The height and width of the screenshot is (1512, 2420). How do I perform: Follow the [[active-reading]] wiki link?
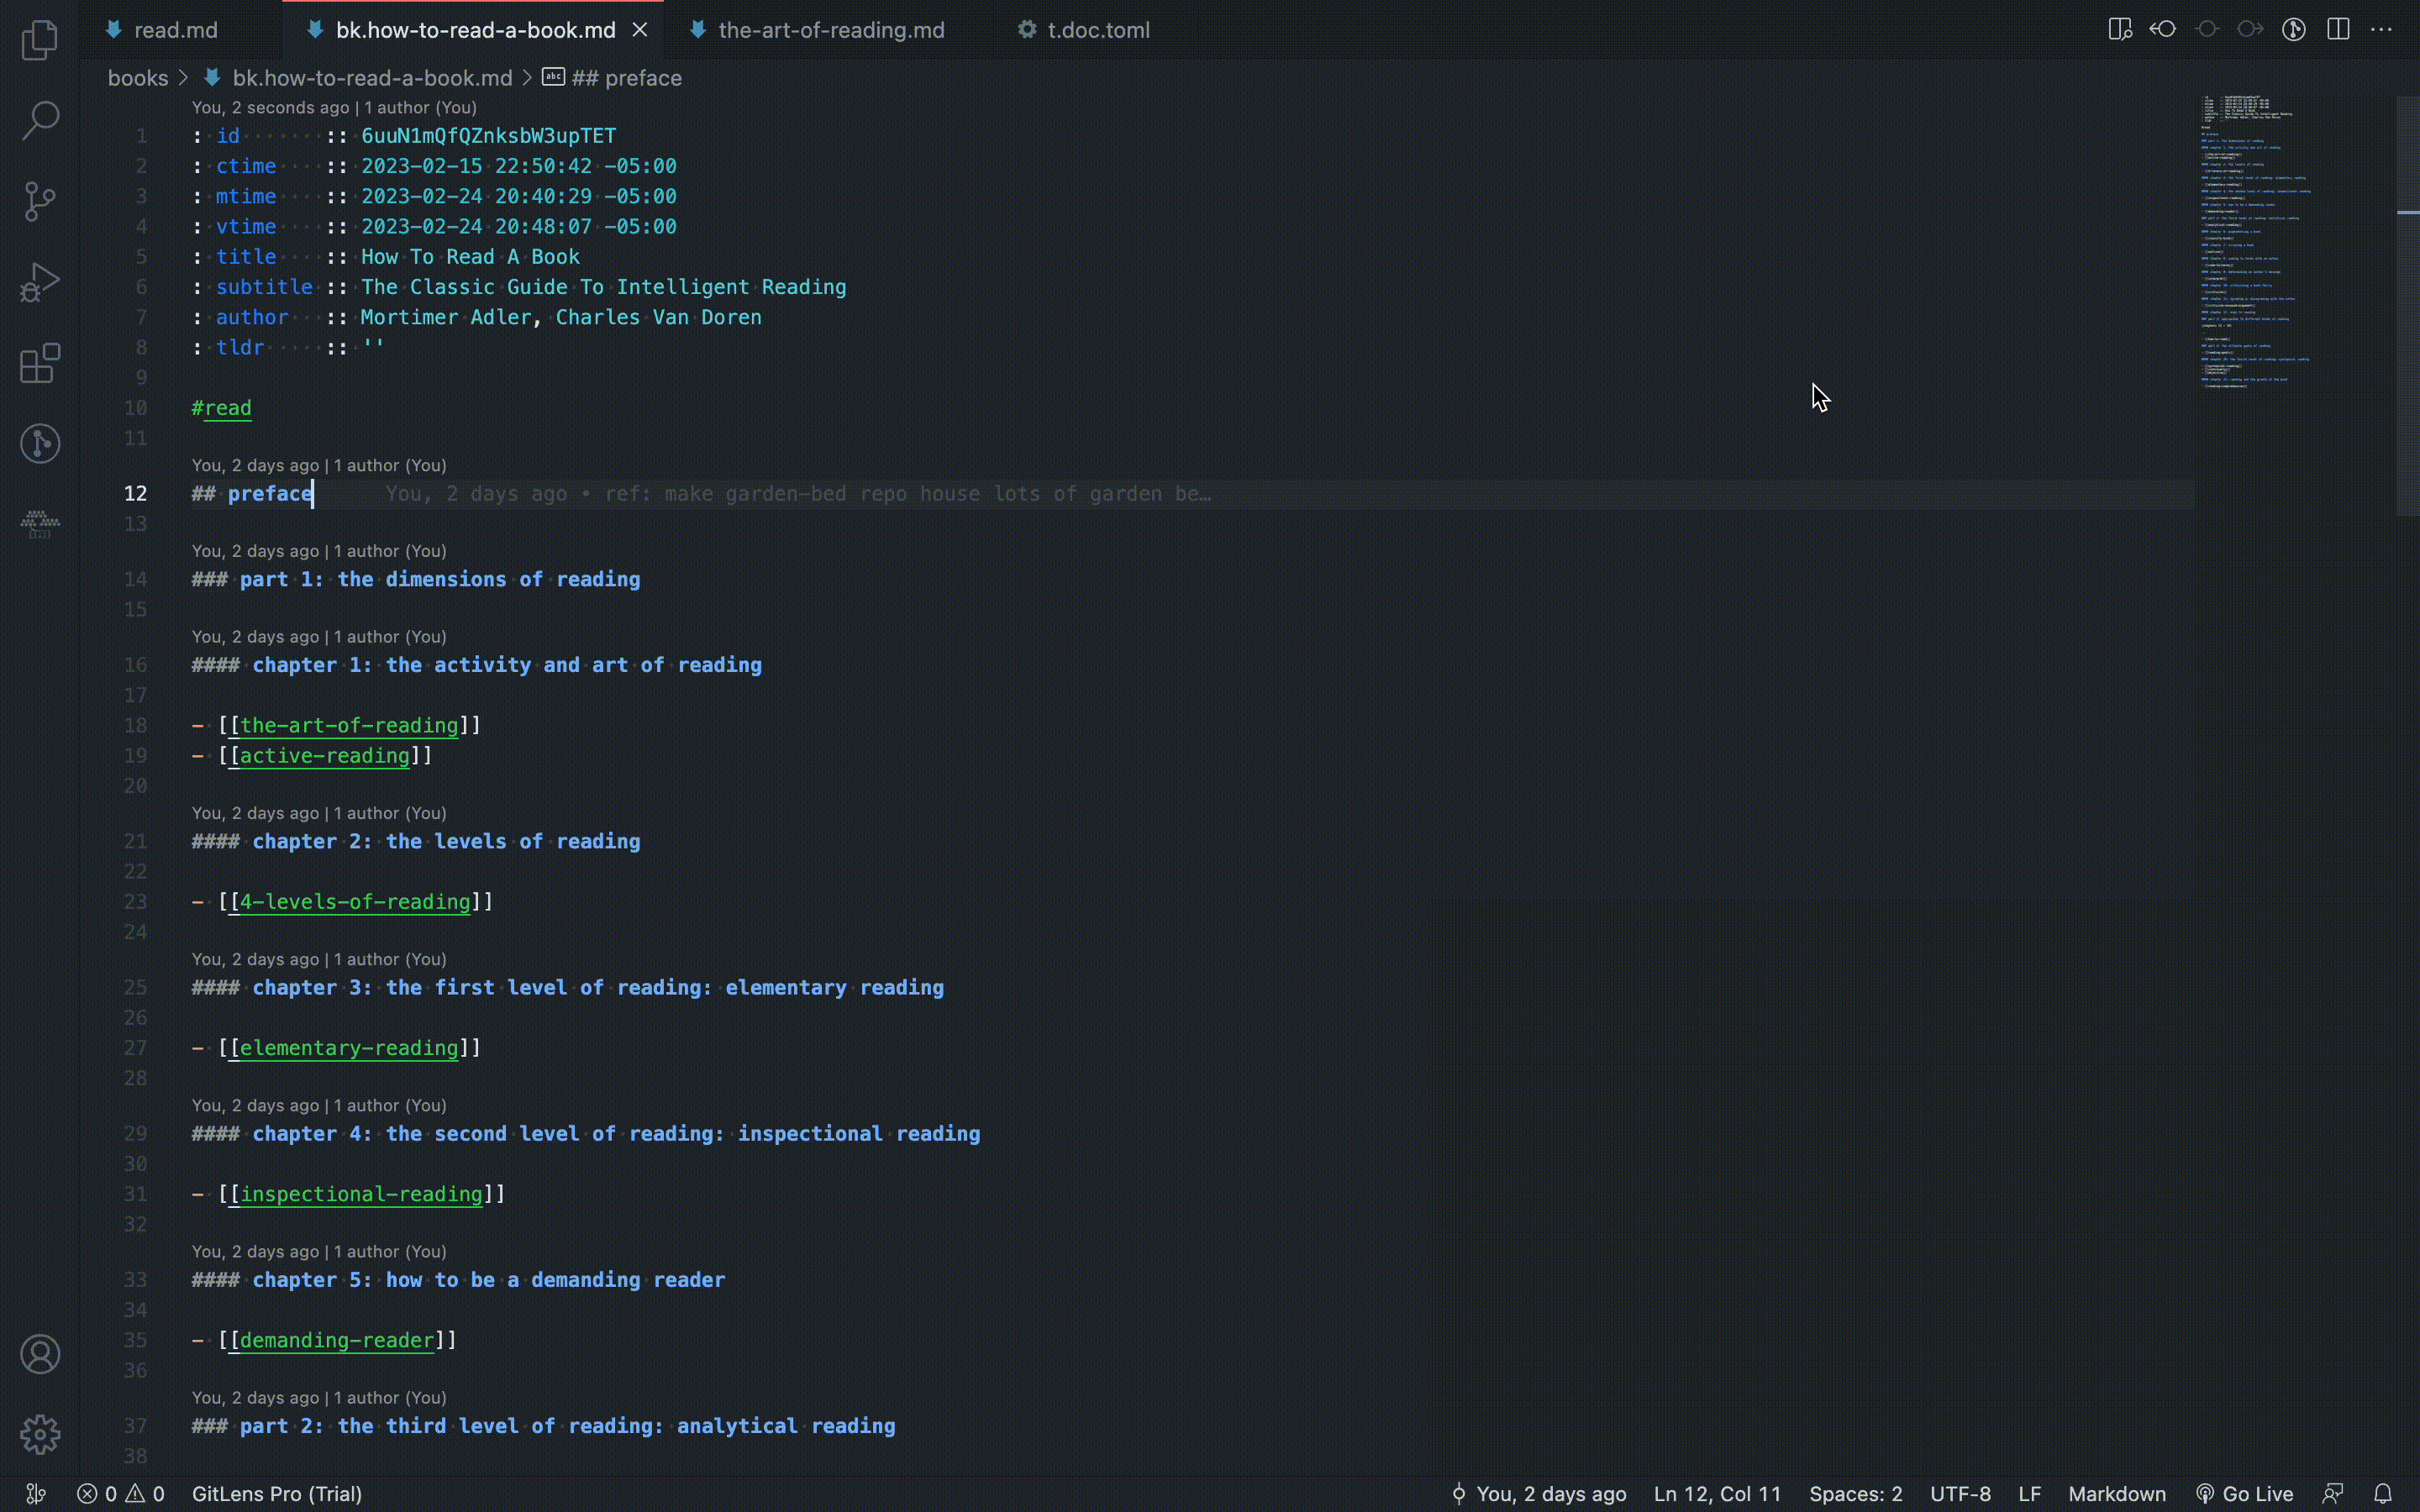(325, 755)
